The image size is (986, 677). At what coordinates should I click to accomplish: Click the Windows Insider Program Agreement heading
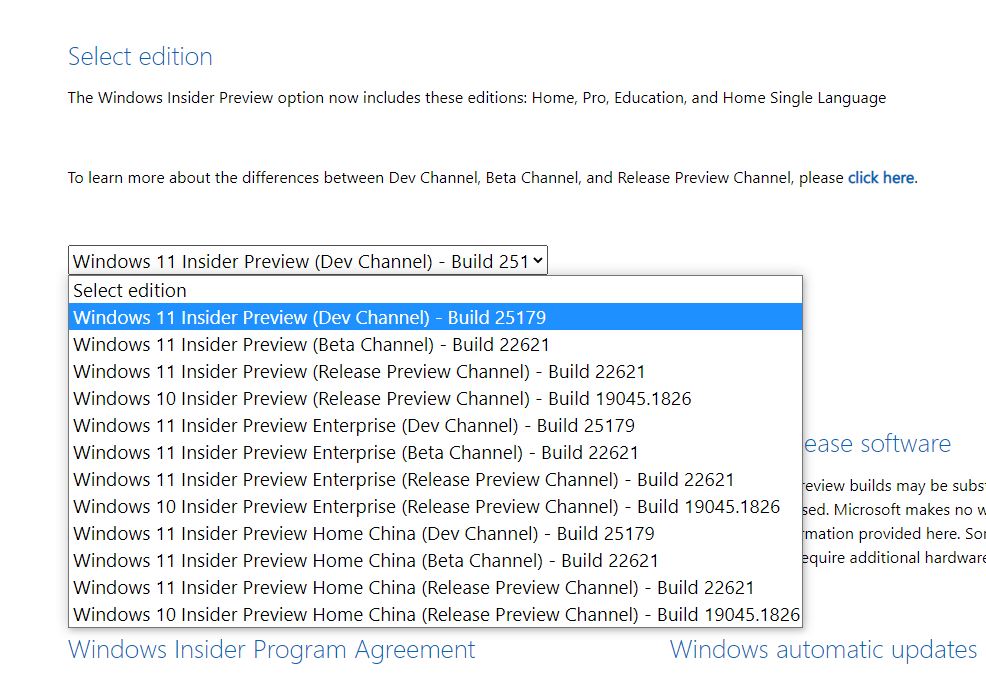[x=272, y=649]
